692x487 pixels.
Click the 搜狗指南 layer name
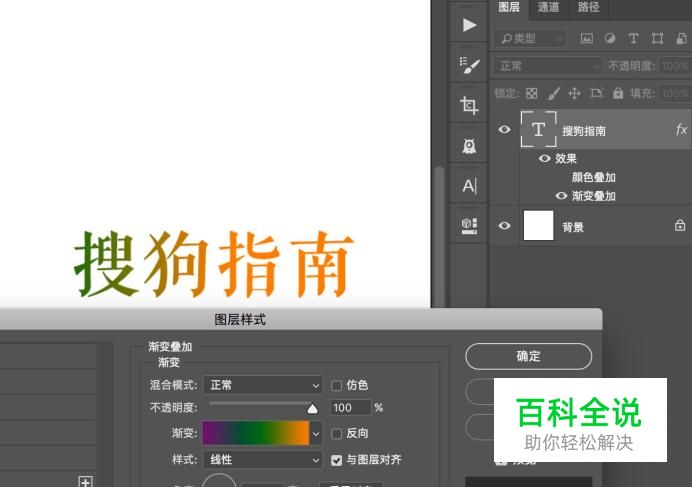click(584, 131)
